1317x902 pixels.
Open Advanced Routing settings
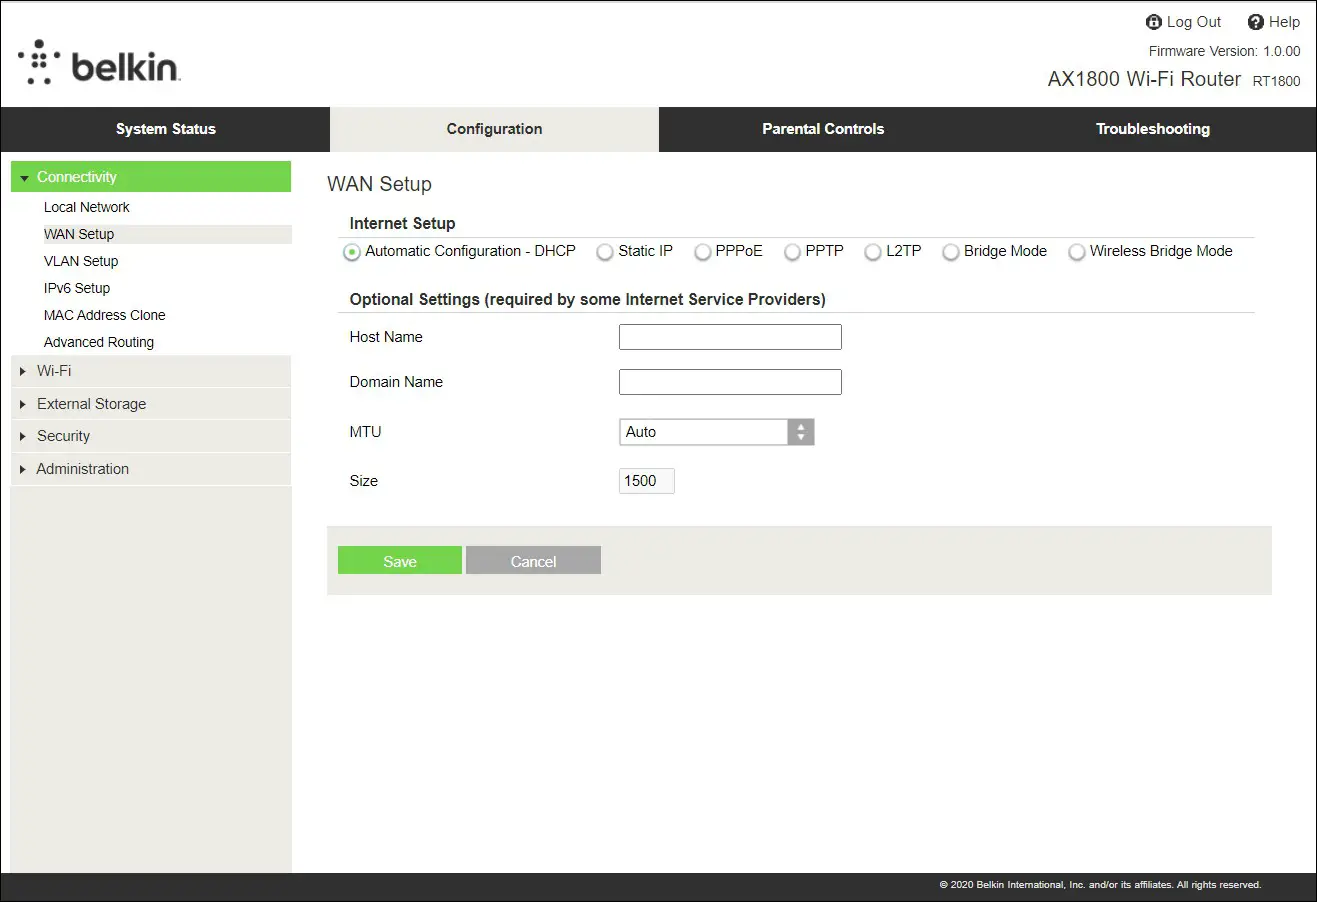click(x=99, y=342)
